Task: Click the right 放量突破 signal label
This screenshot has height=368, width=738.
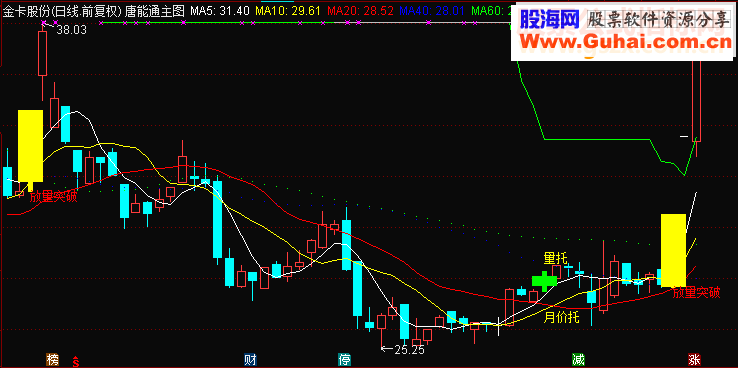Action: (x=696, y=293)
